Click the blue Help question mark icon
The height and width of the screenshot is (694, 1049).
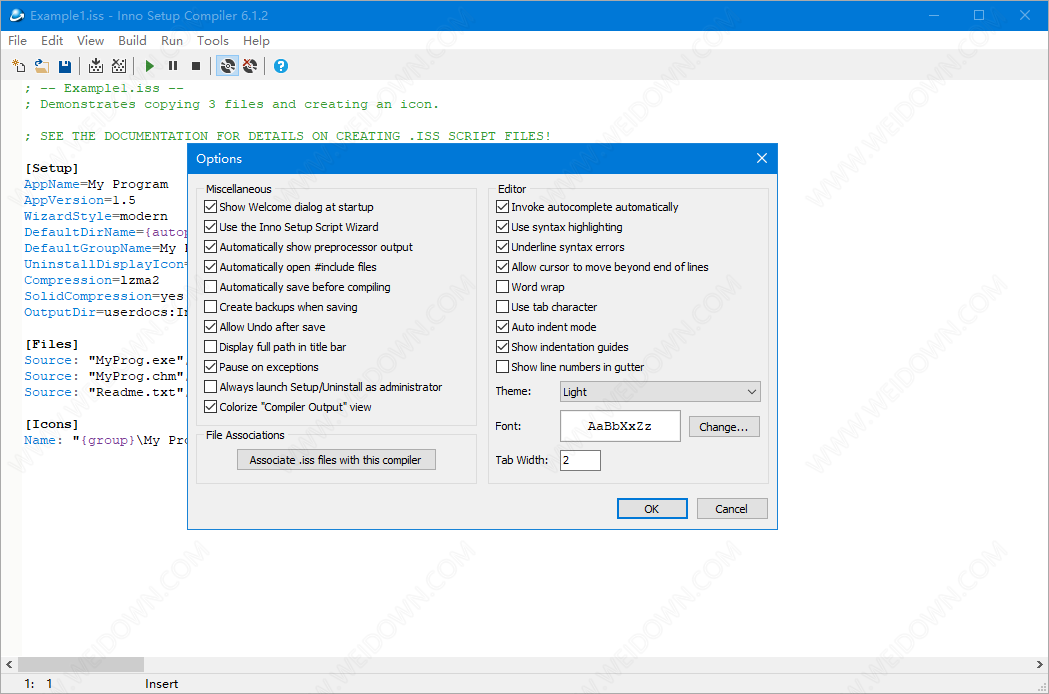tap(281, 66)
